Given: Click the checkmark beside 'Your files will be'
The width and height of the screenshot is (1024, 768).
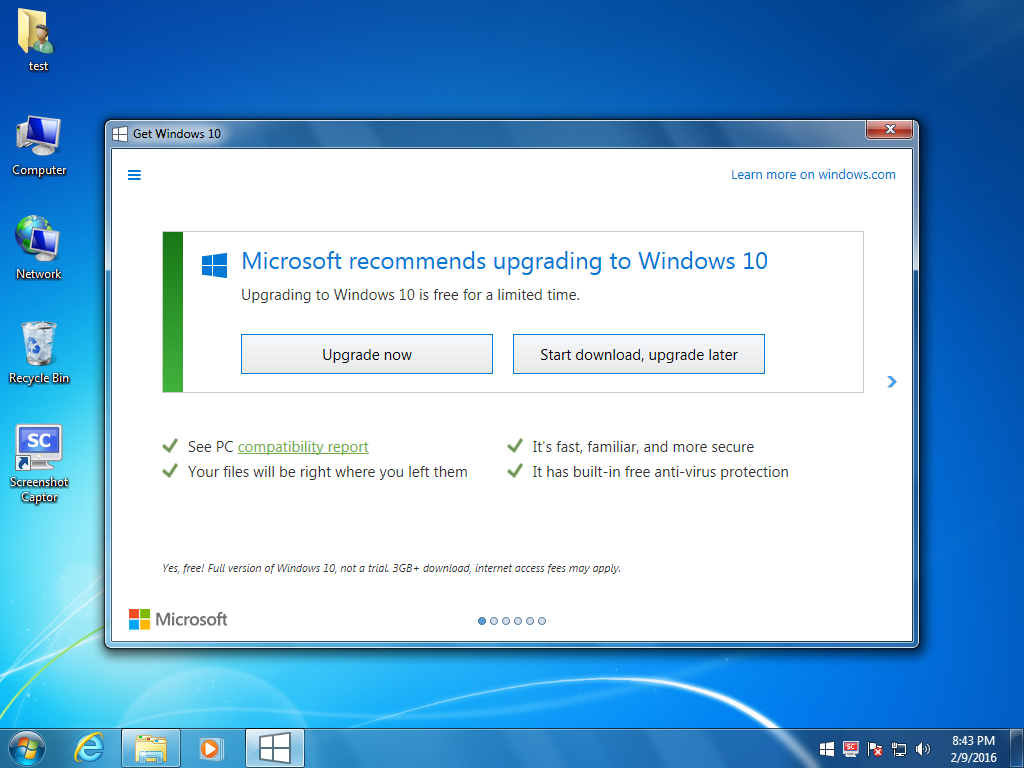Looking at the screenshot, I should (x=170, y=470).
